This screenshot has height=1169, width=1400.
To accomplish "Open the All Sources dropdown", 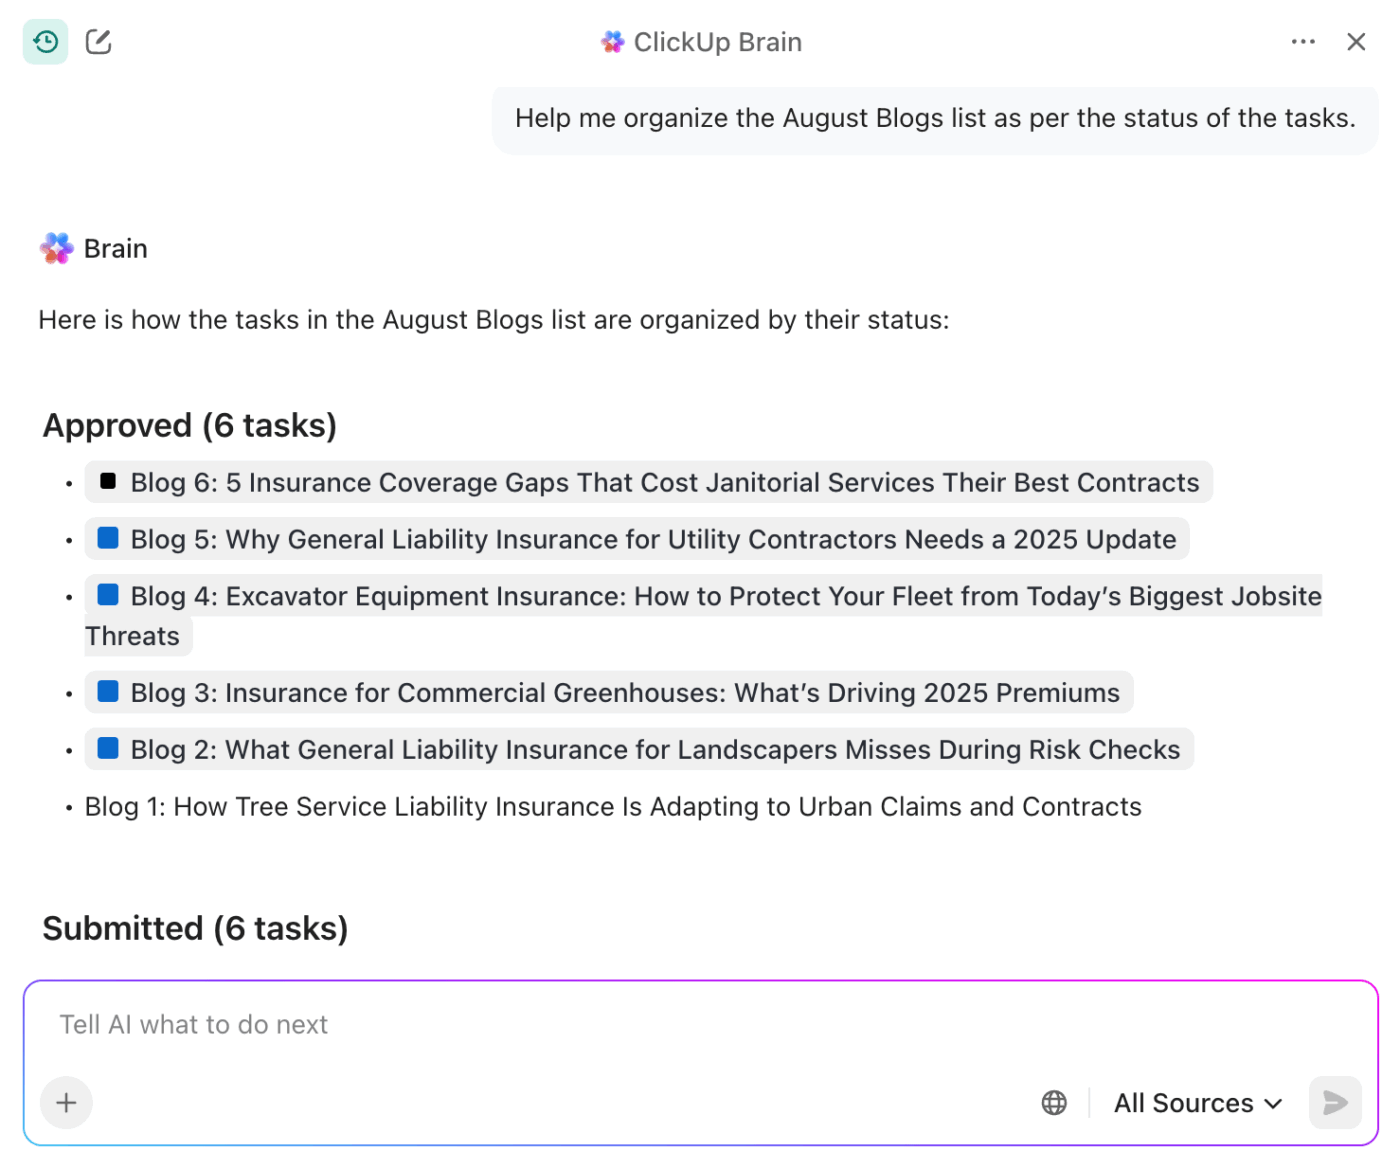I will coord(1184,1102).
